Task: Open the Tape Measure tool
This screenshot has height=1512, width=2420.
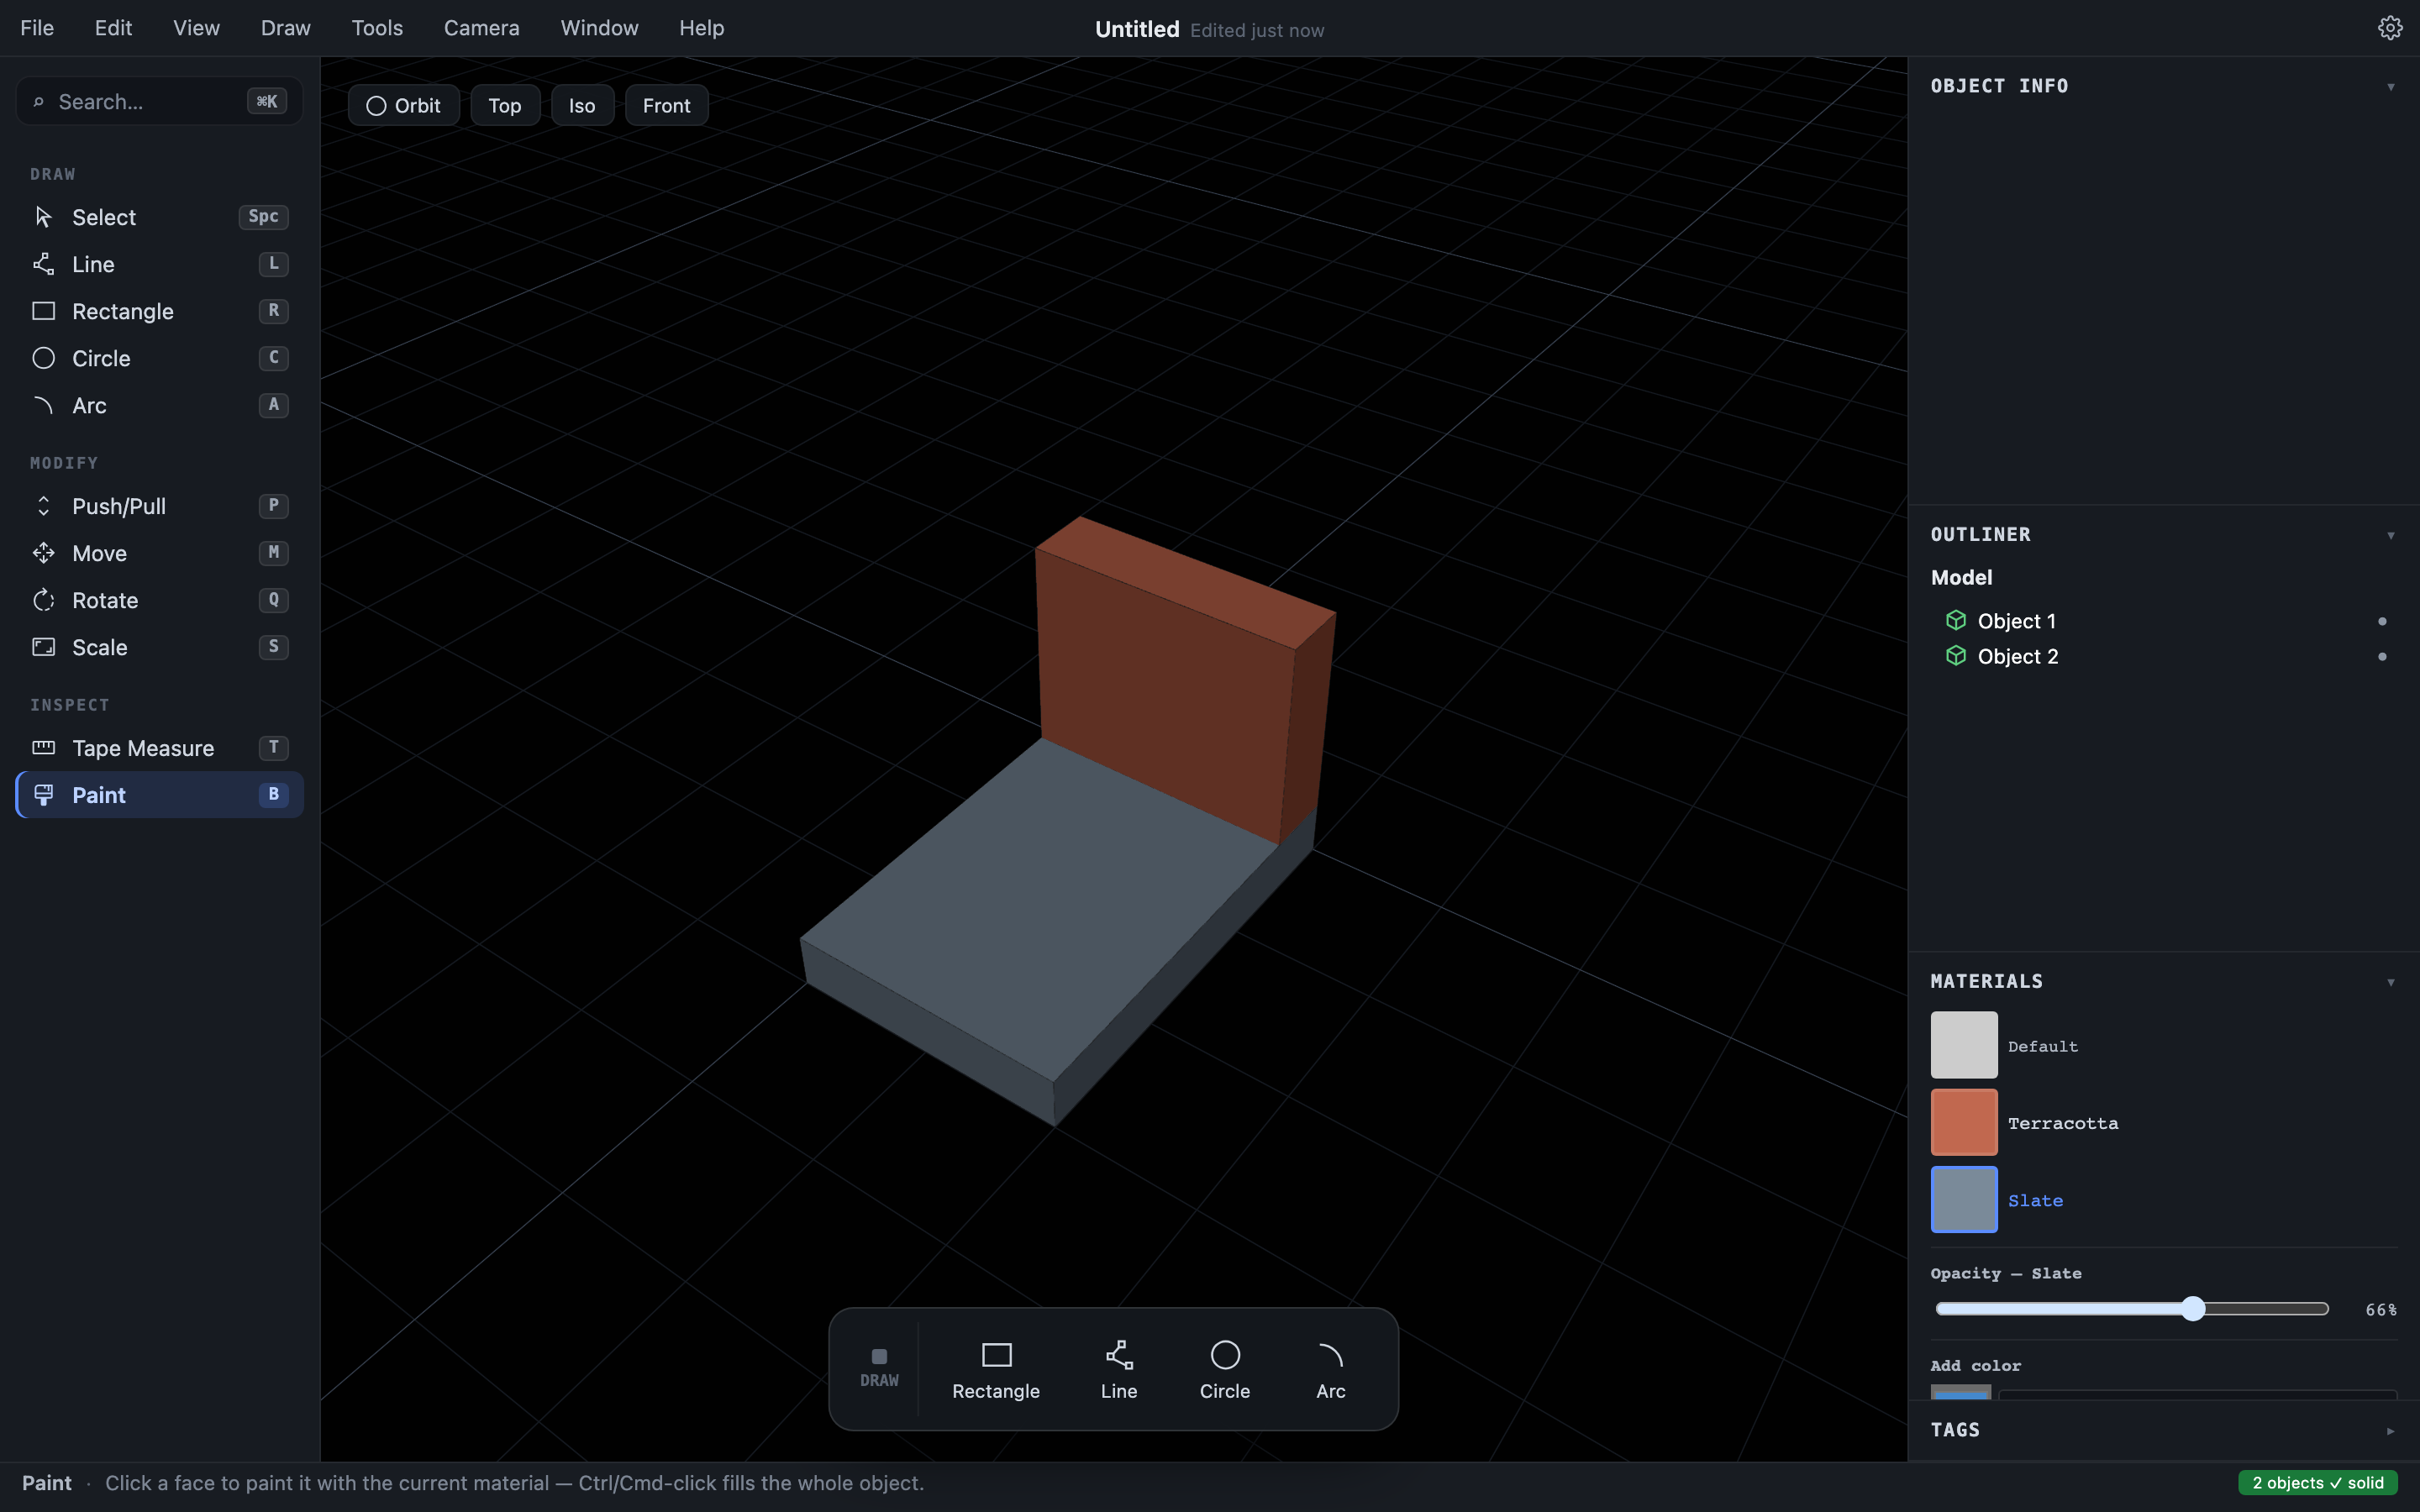Action: [x=160, y=748]
